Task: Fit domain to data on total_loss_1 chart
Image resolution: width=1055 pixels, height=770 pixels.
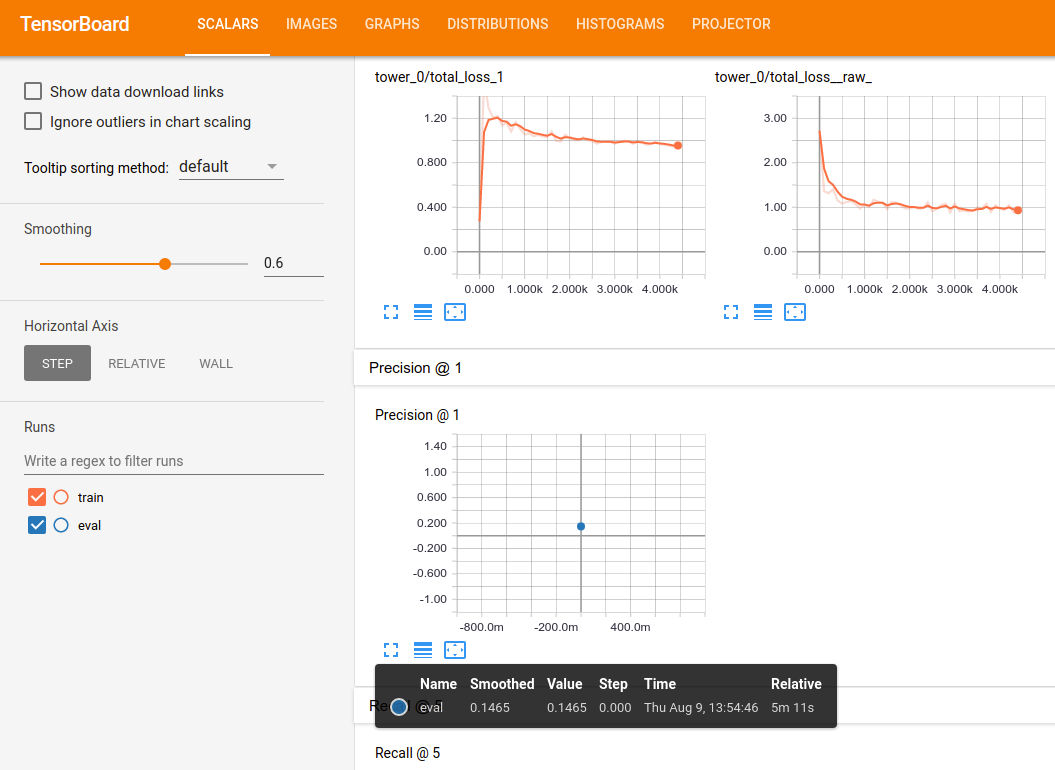Action: (455, 312)
